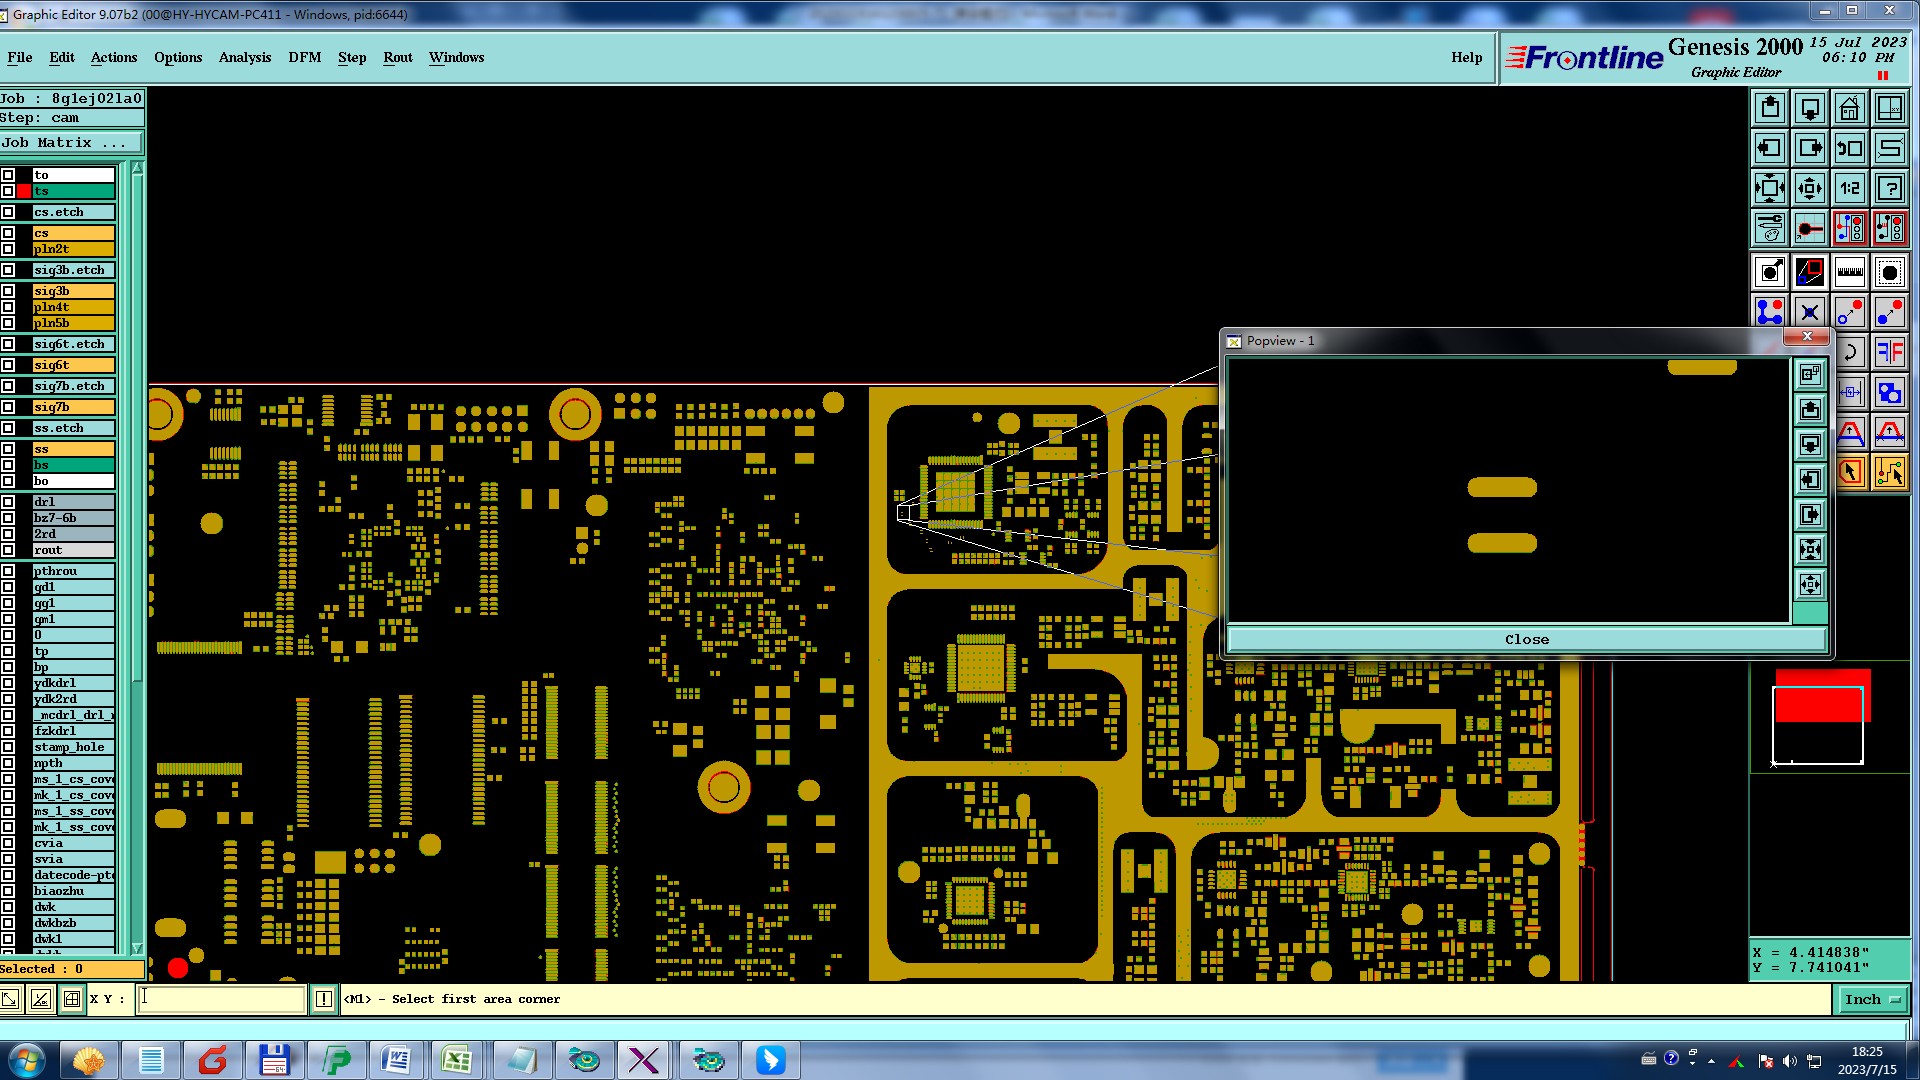This screenshot has height=1080, width=1920.
Task: Click the question mark help icon
Action: click(x=1889, y=188)
